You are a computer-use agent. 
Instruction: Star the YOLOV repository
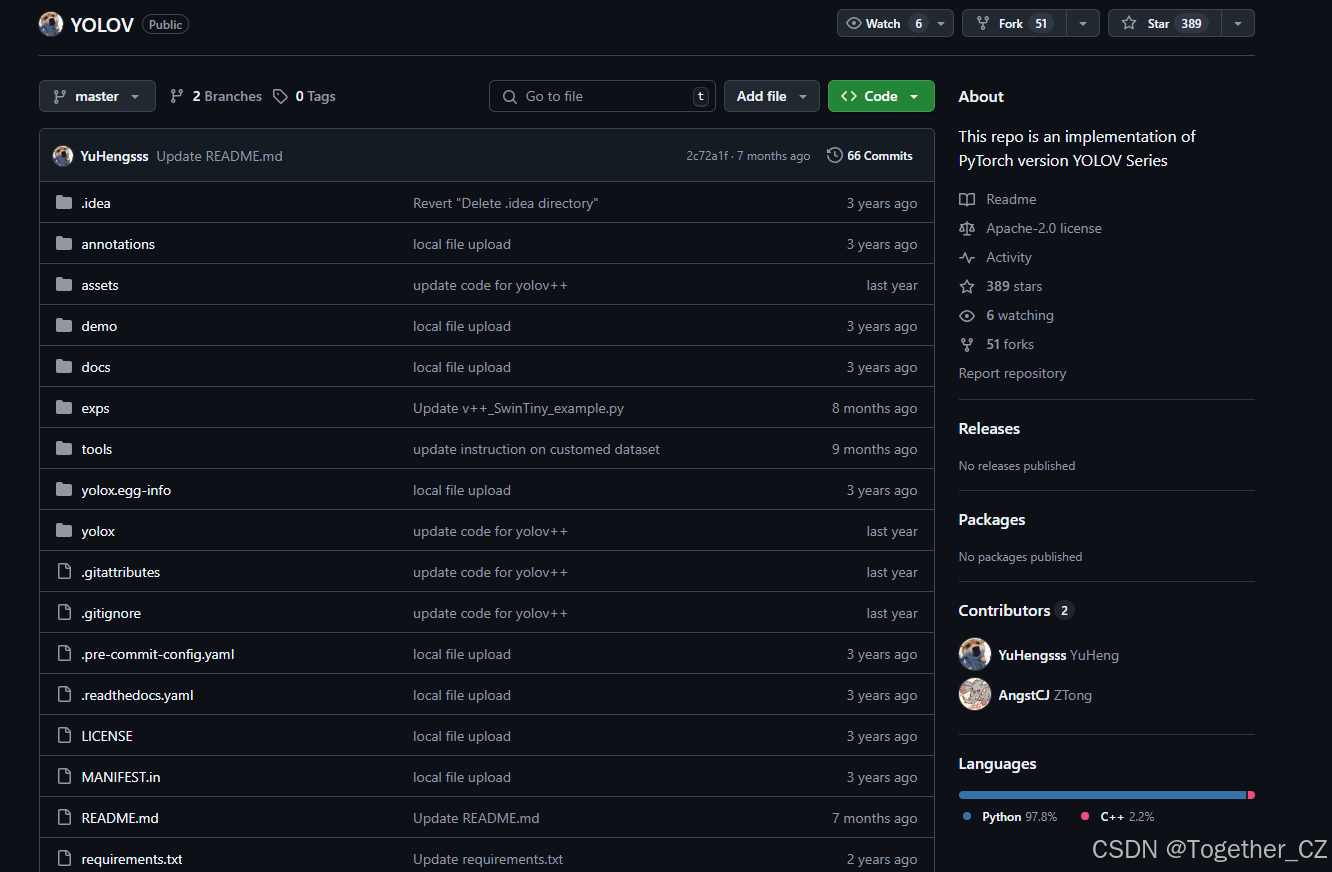pyautogui.click(x=1164, y=23)
